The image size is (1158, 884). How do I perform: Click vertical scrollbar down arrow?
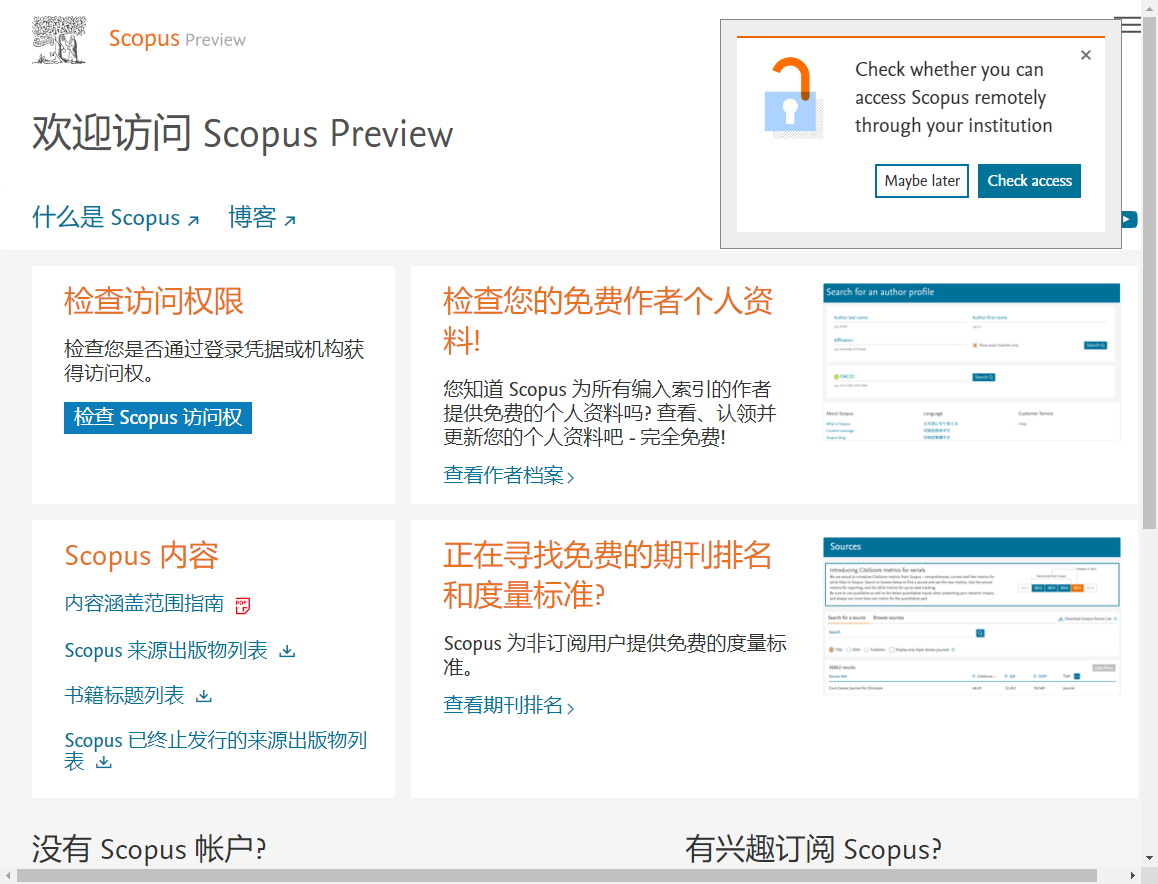(x=1149, y=859)
